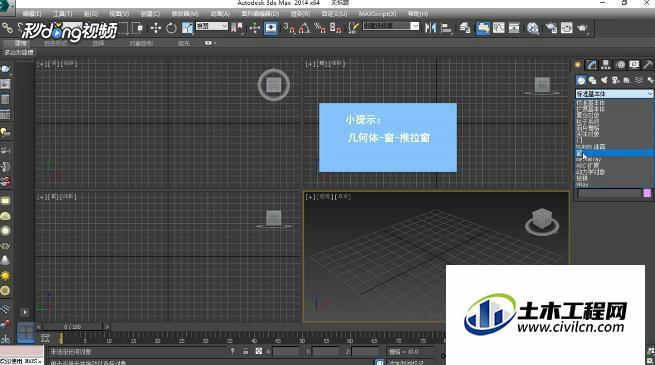Open Edit Named Selection Sets

[353, 28]
